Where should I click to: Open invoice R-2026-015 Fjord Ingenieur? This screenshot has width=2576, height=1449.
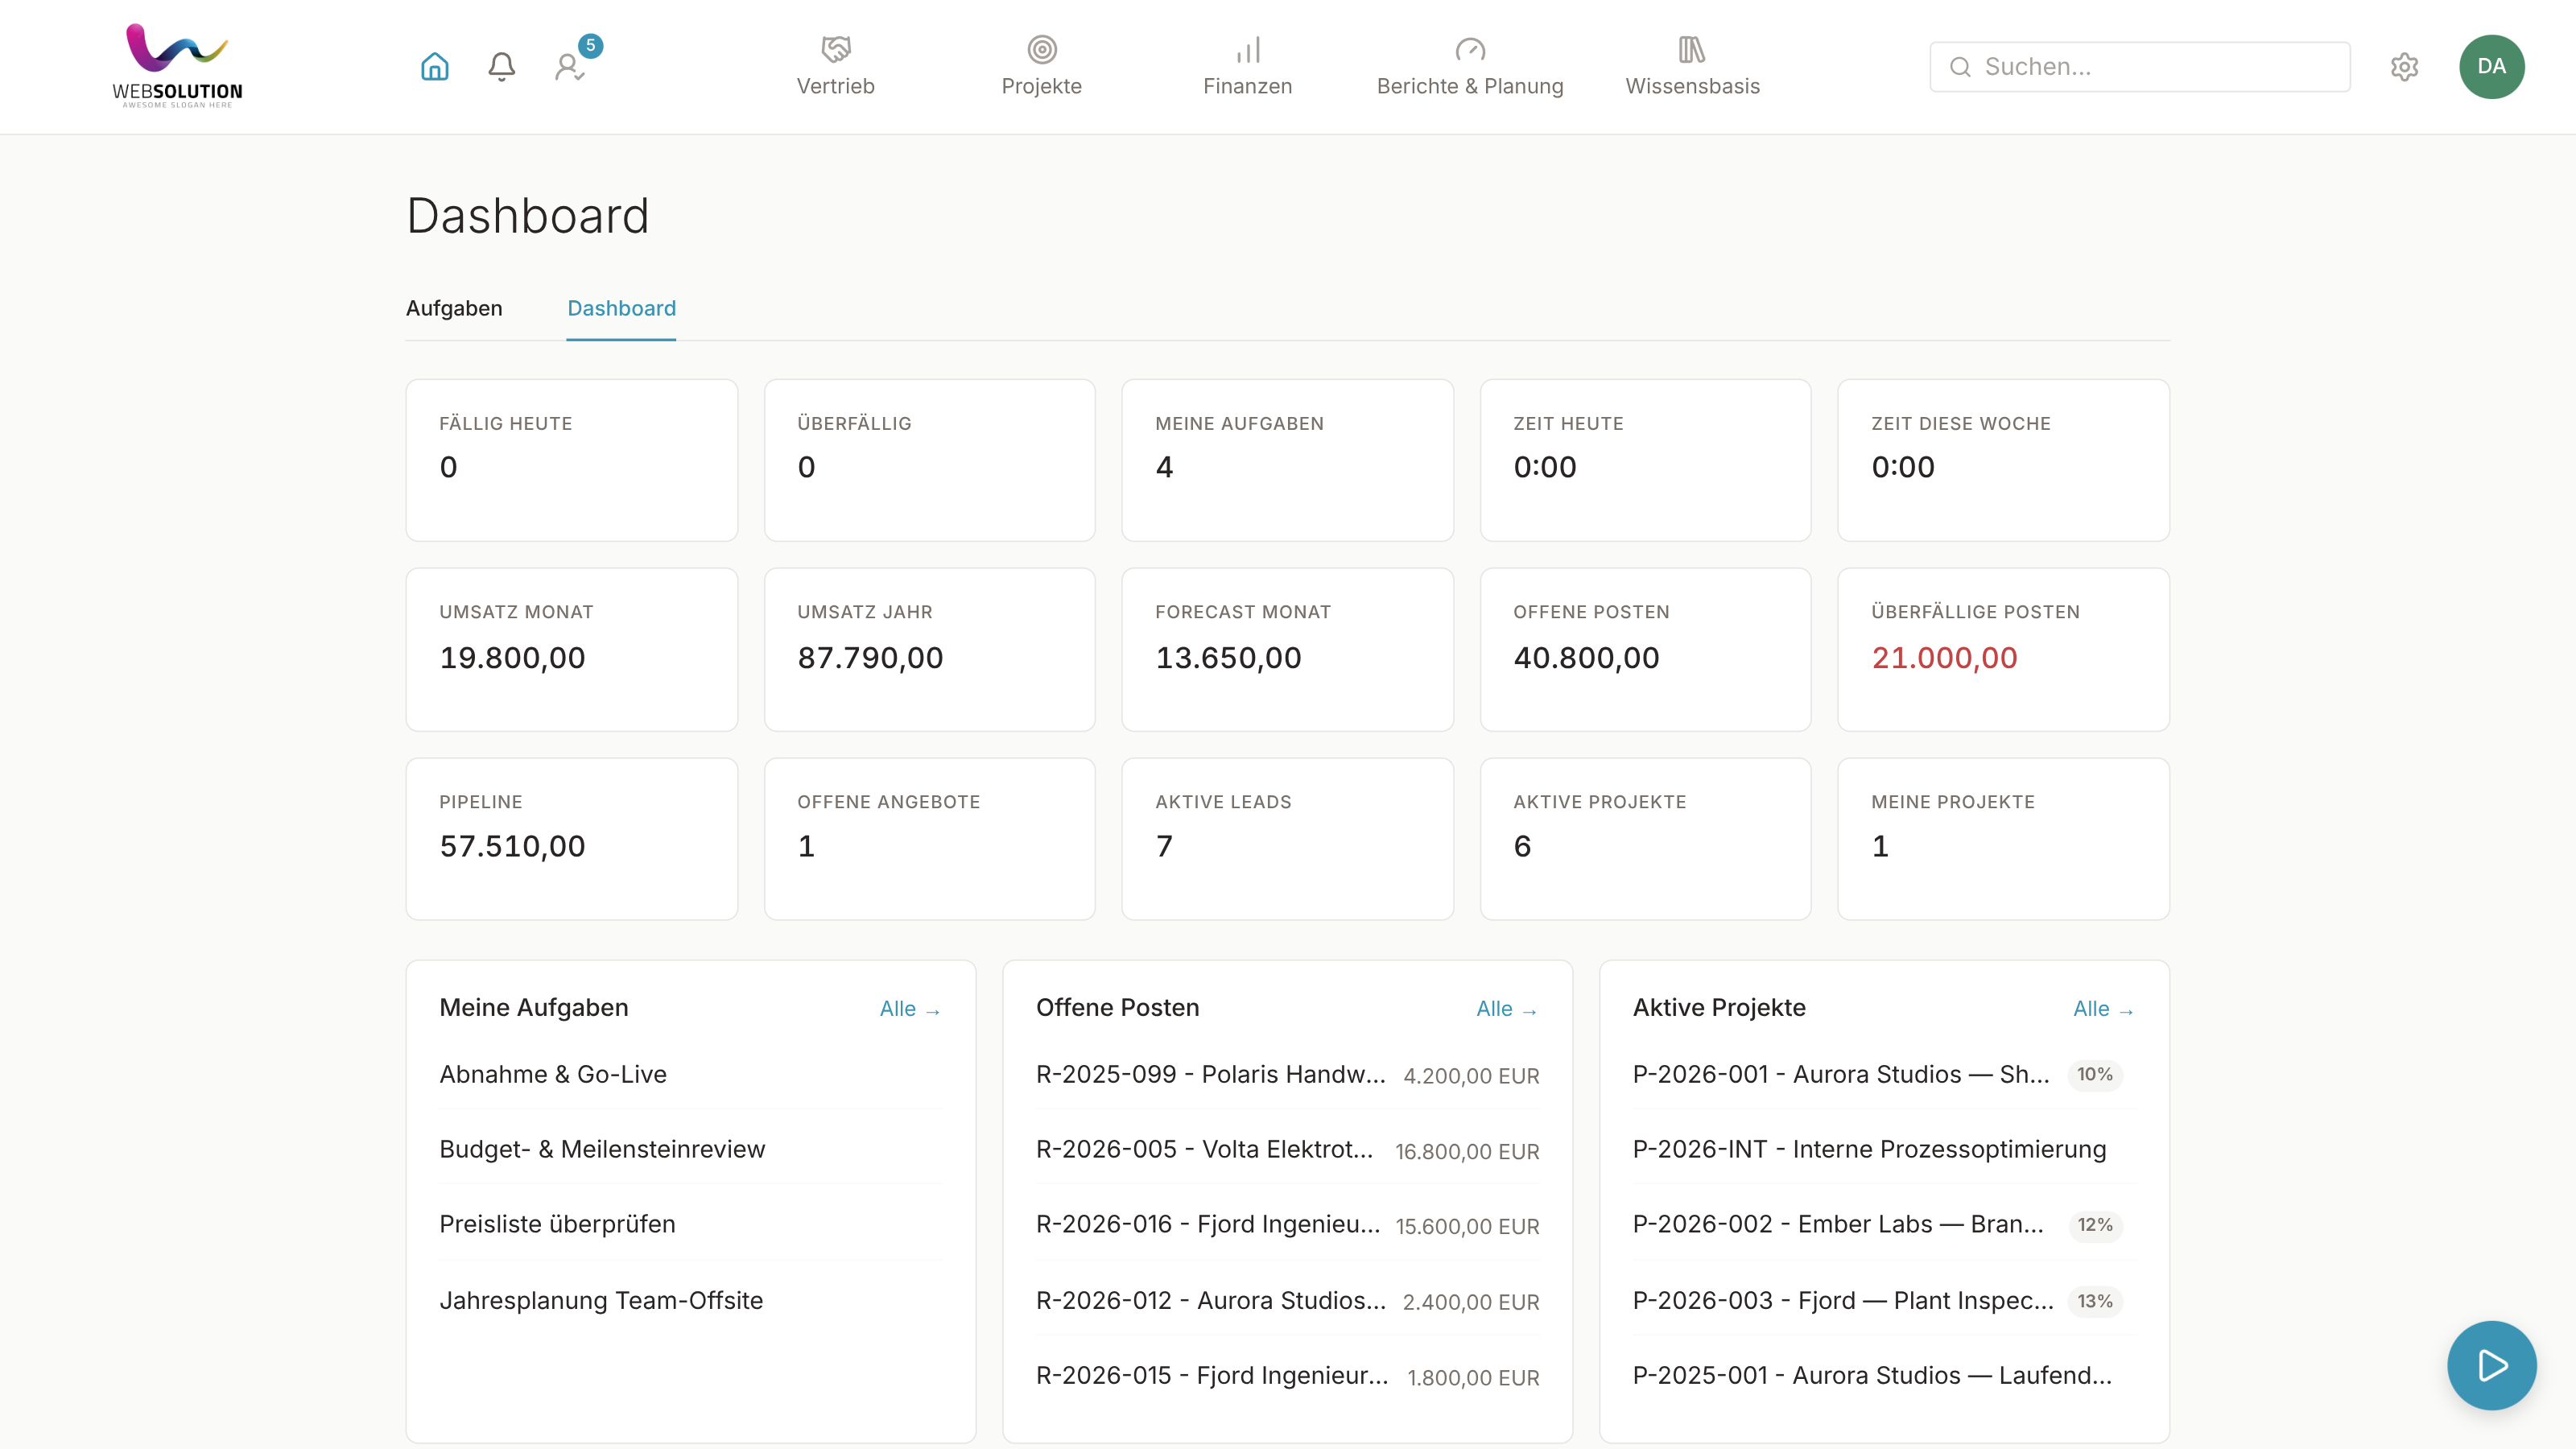point(1288,1375)
